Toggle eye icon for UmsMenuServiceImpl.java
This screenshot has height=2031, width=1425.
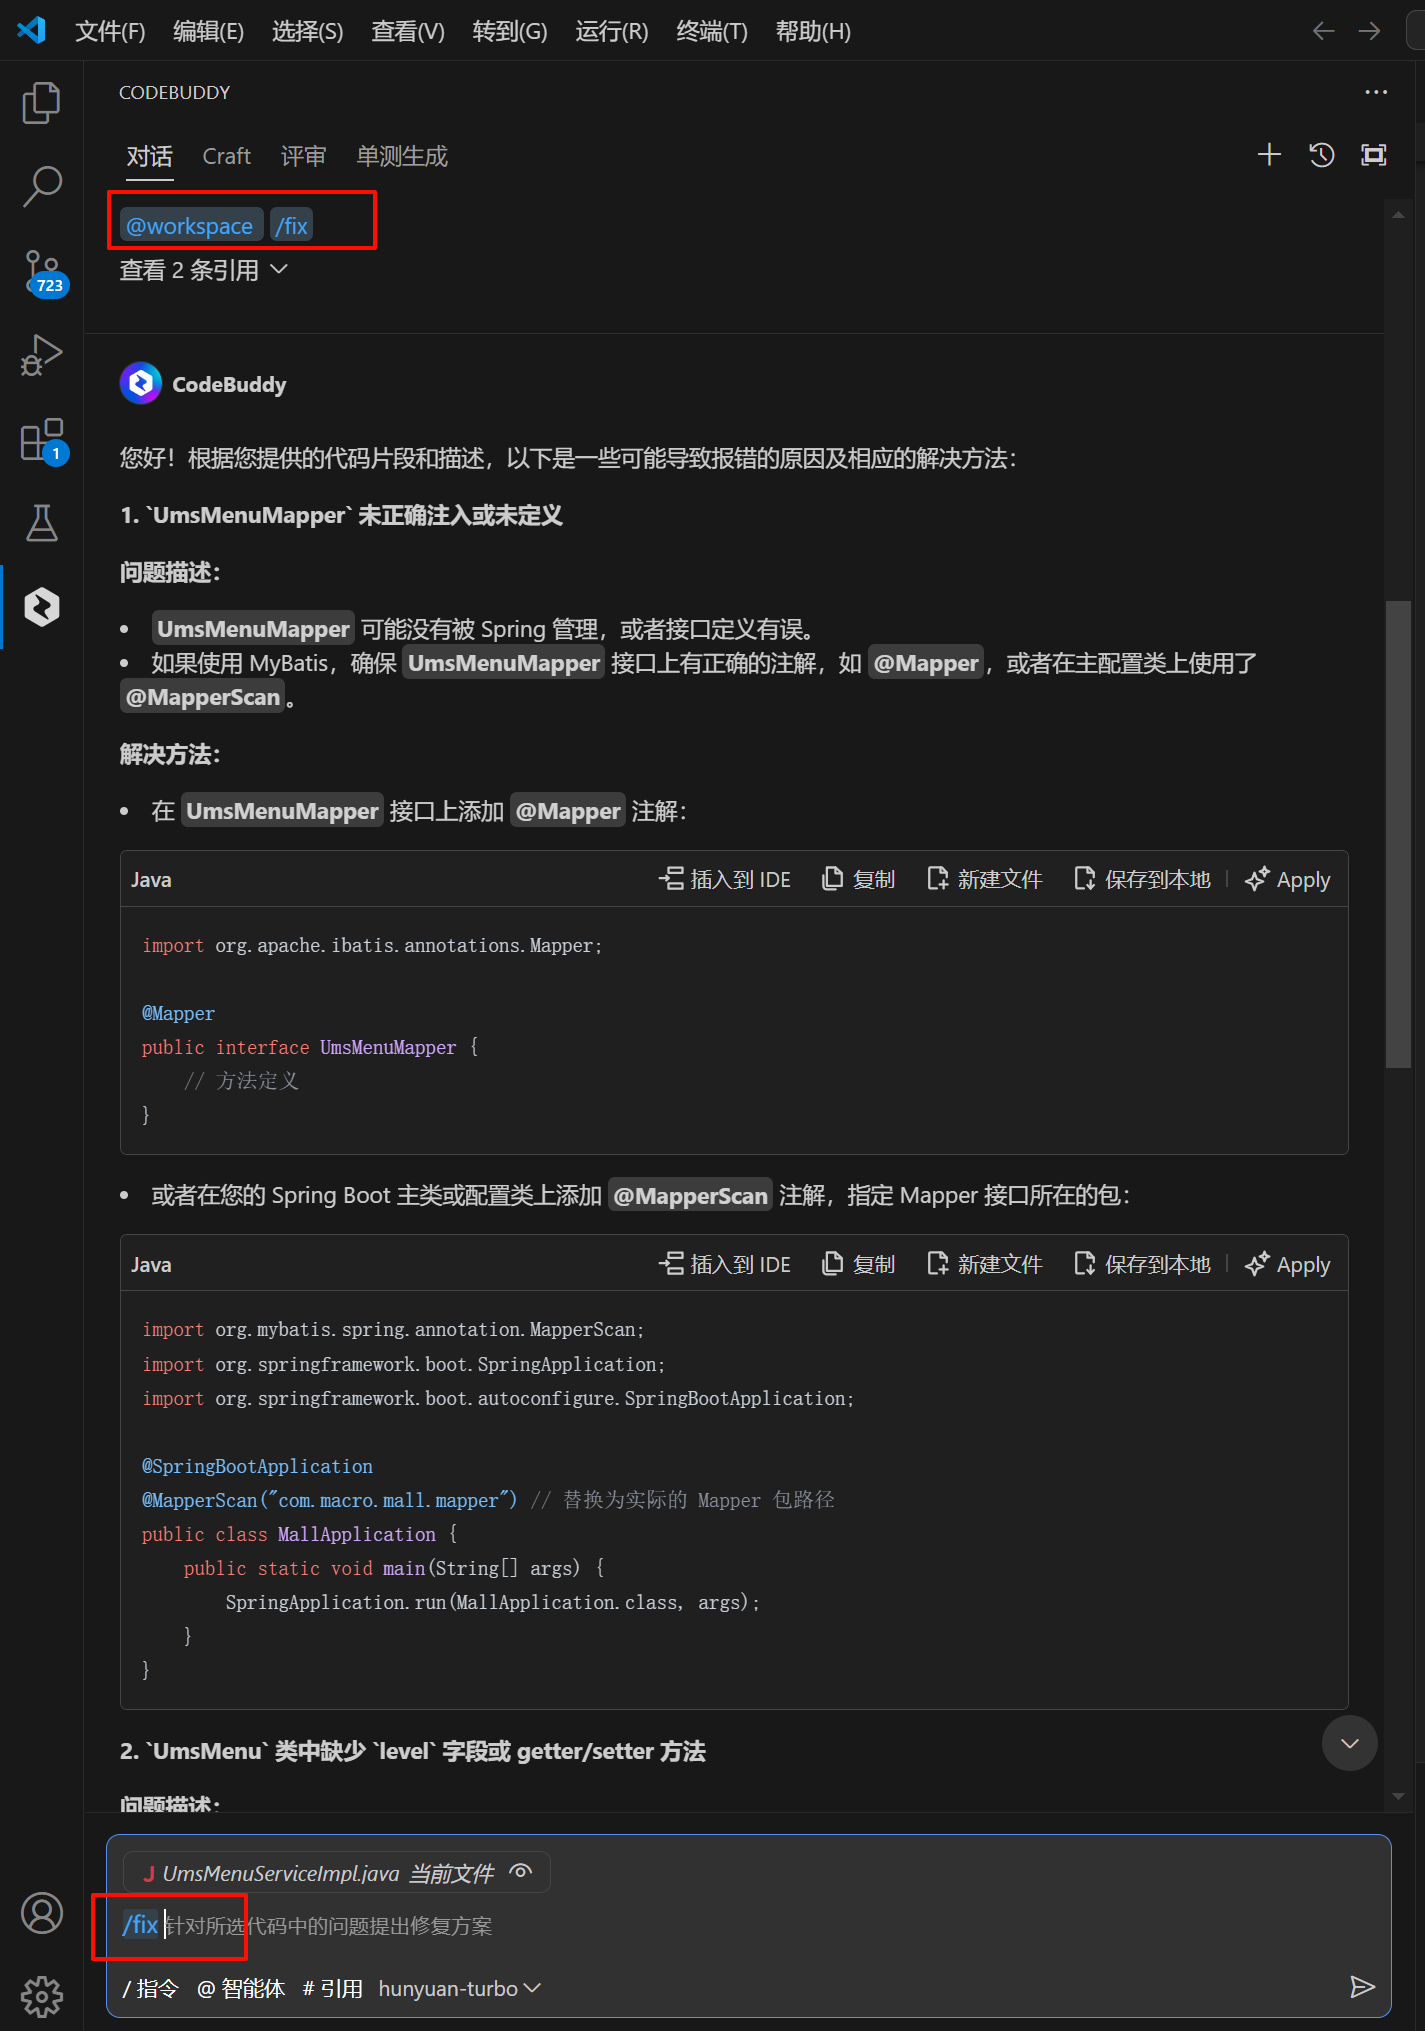coord(521,1872)
